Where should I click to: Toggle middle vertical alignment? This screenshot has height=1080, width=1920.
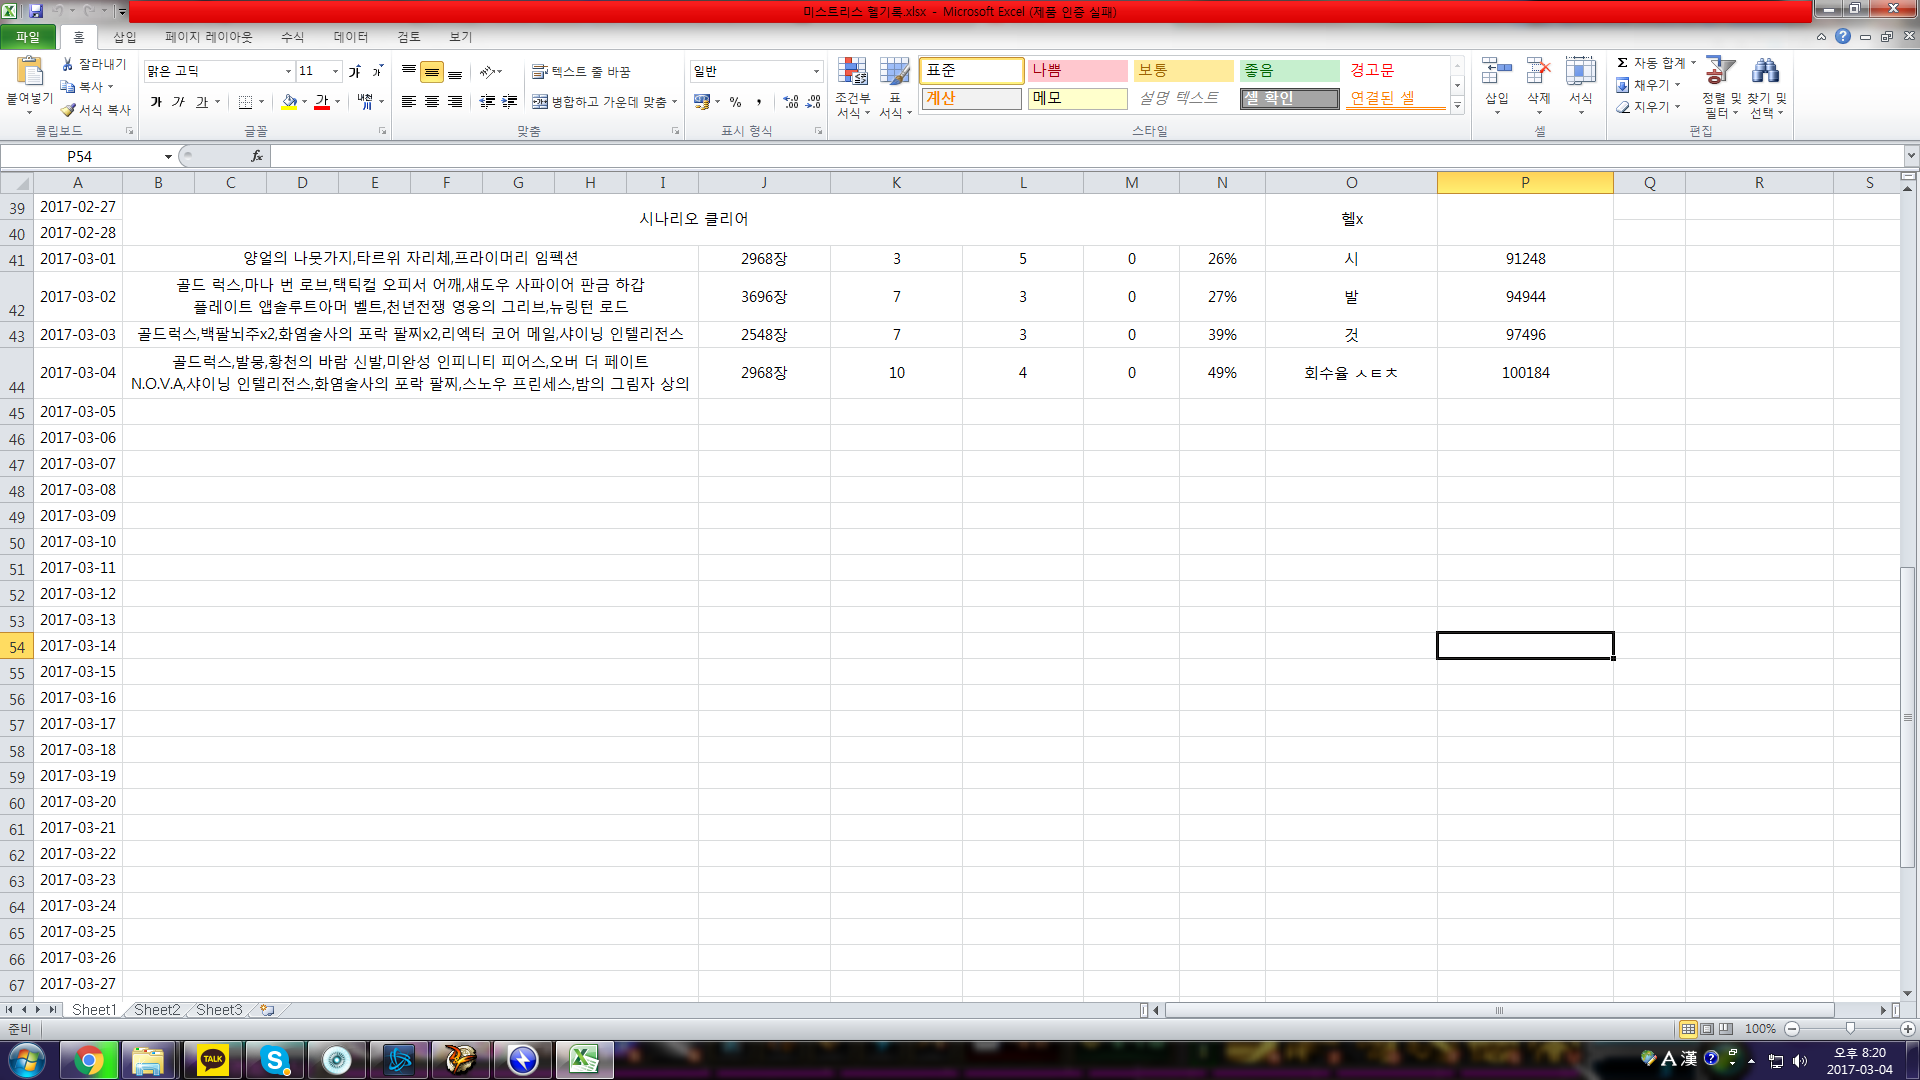tap(432, 71)
